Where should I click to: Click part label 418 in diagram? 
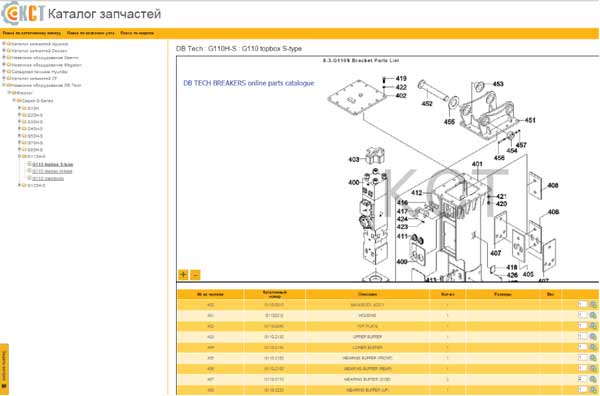coord(512,267)
